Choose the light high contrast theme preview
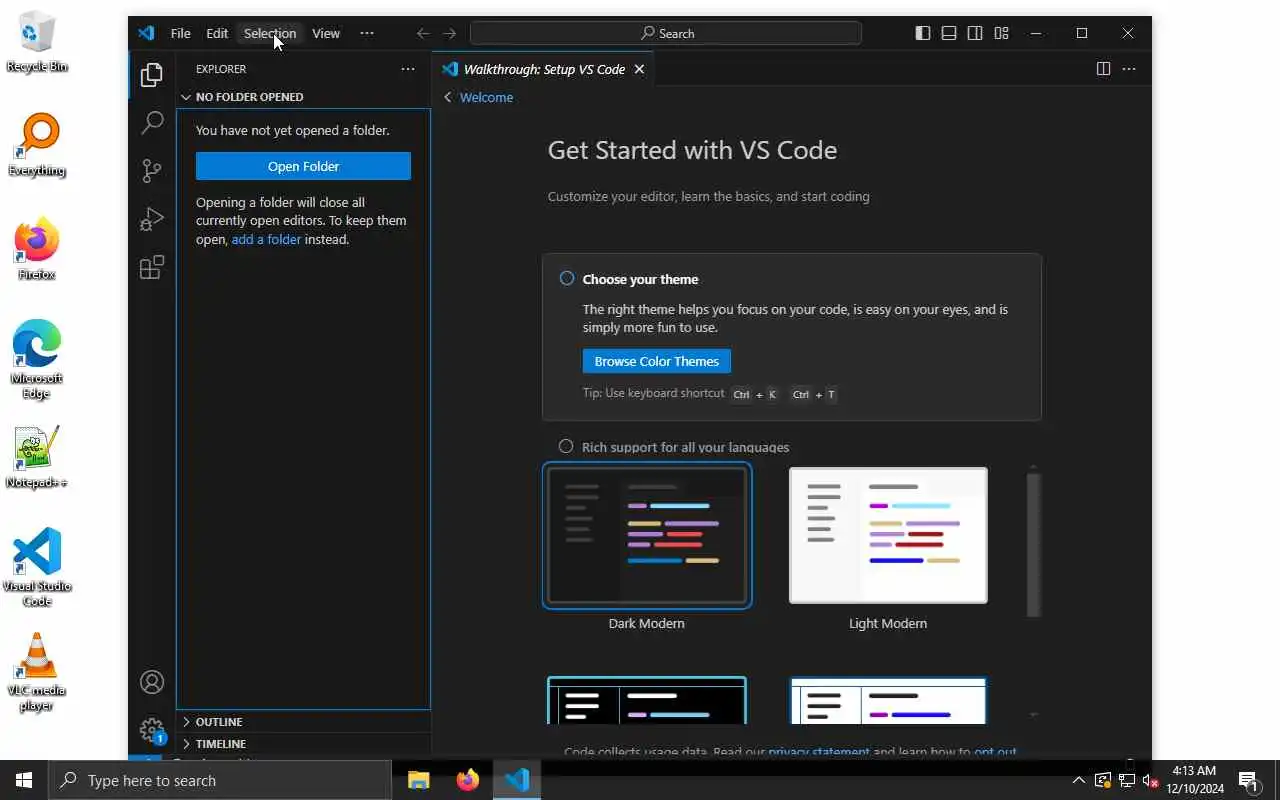This screenshot has height=800, width=1280. tap(888, 701)
